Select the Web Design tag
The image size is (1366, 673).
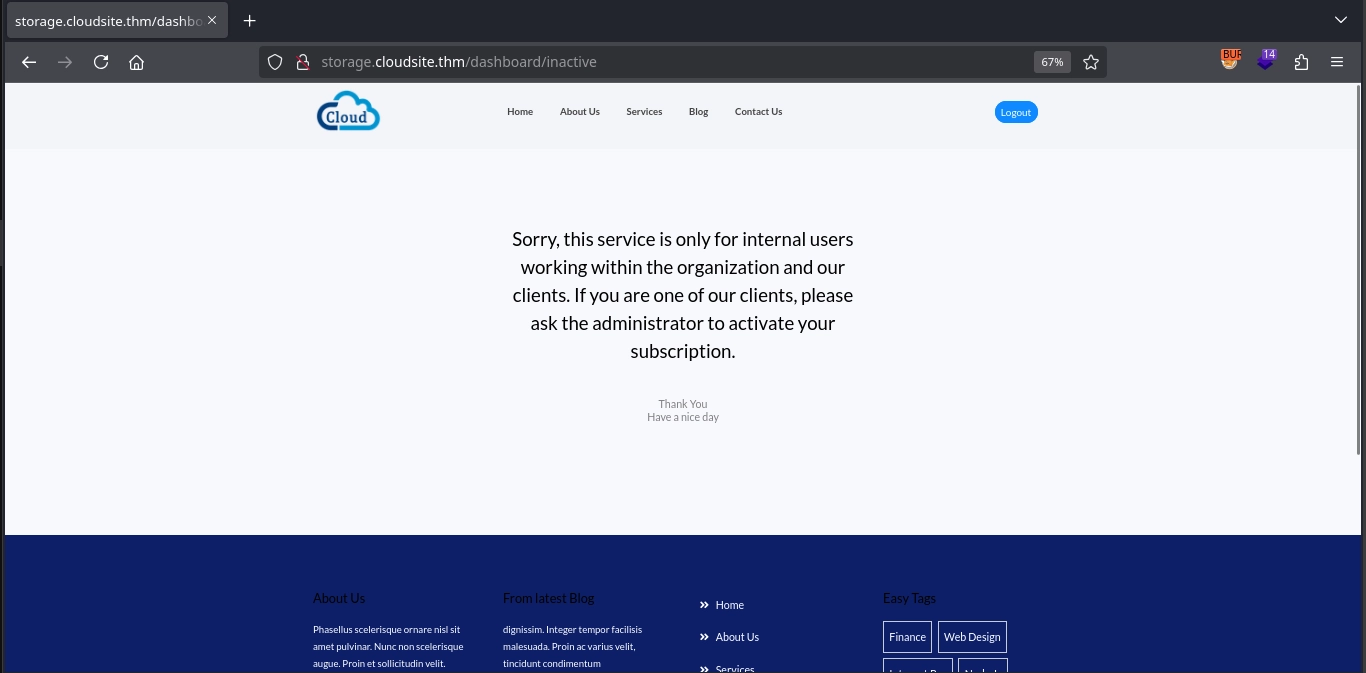[972, 637]
